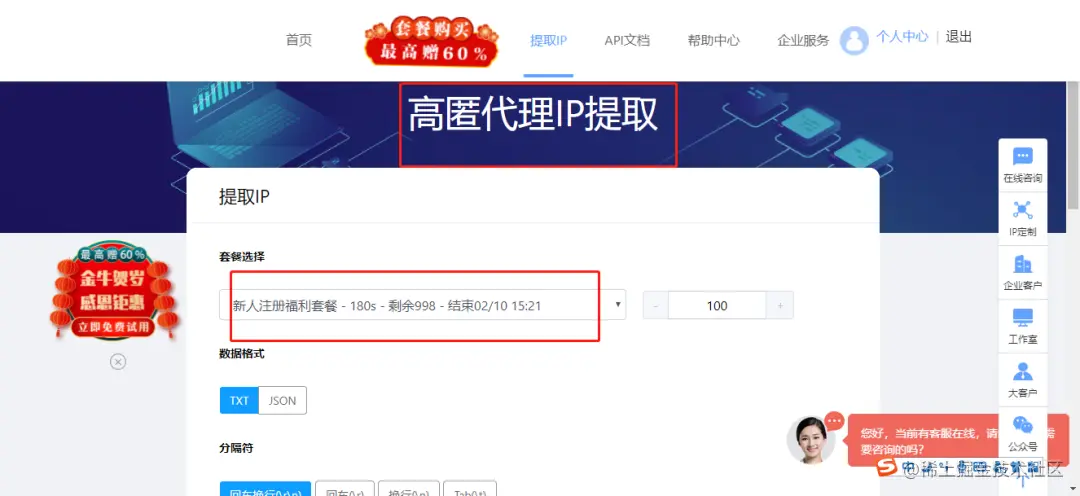
Task: Open 企业服务 enterprise services
Action: pos(803,40)
